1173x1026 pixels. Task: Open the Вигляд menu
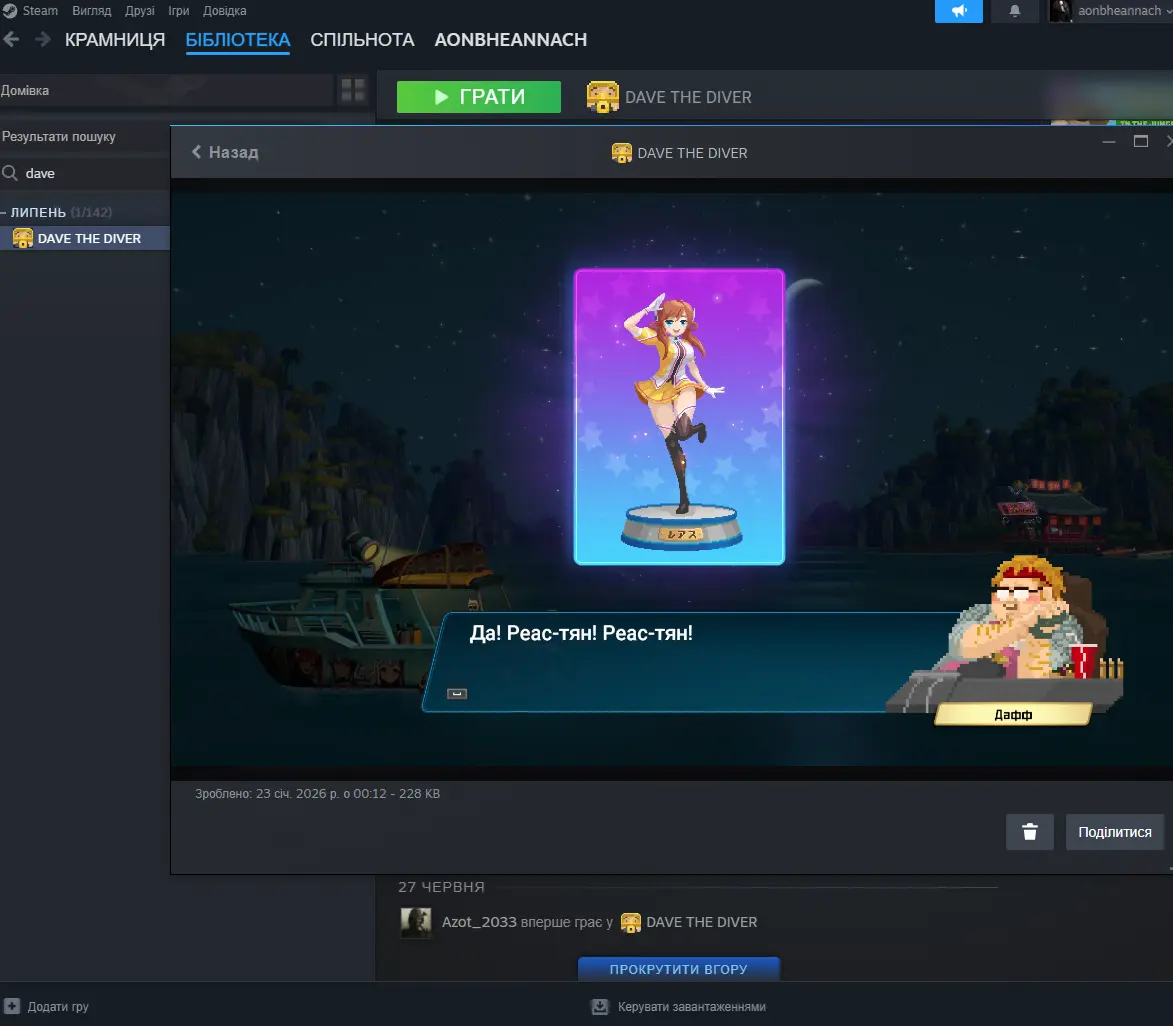click(91, 10)
